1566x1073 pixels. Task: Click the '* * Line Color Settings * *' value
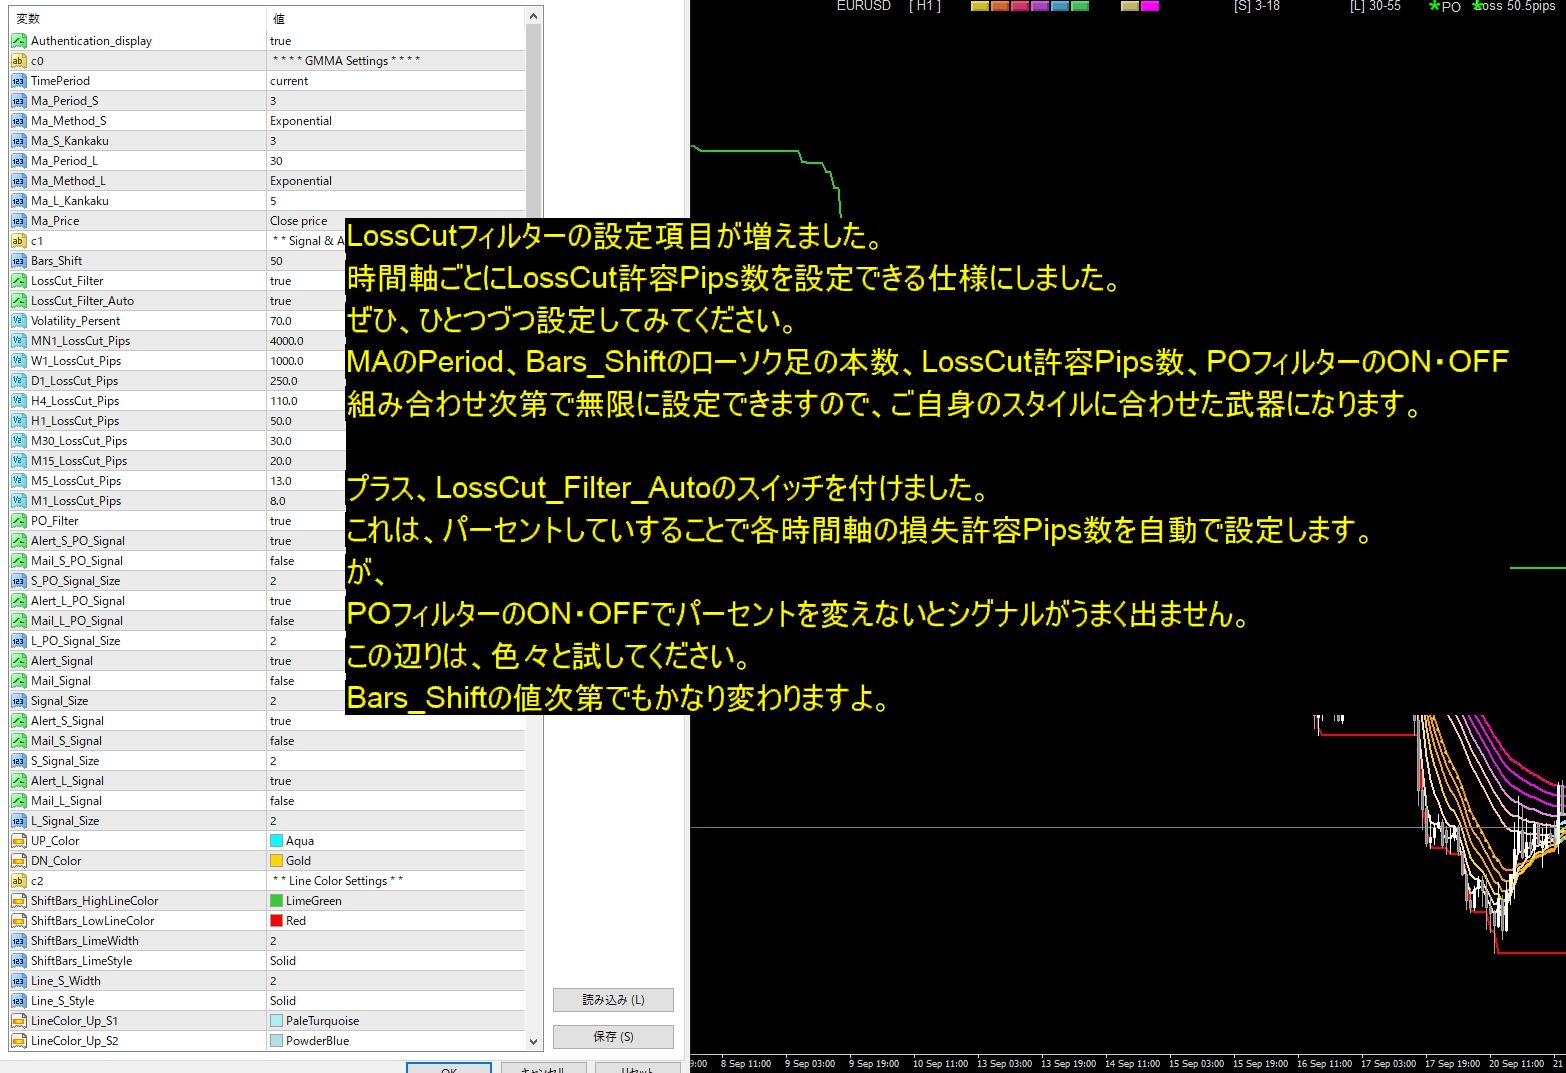tap(338, 881)
